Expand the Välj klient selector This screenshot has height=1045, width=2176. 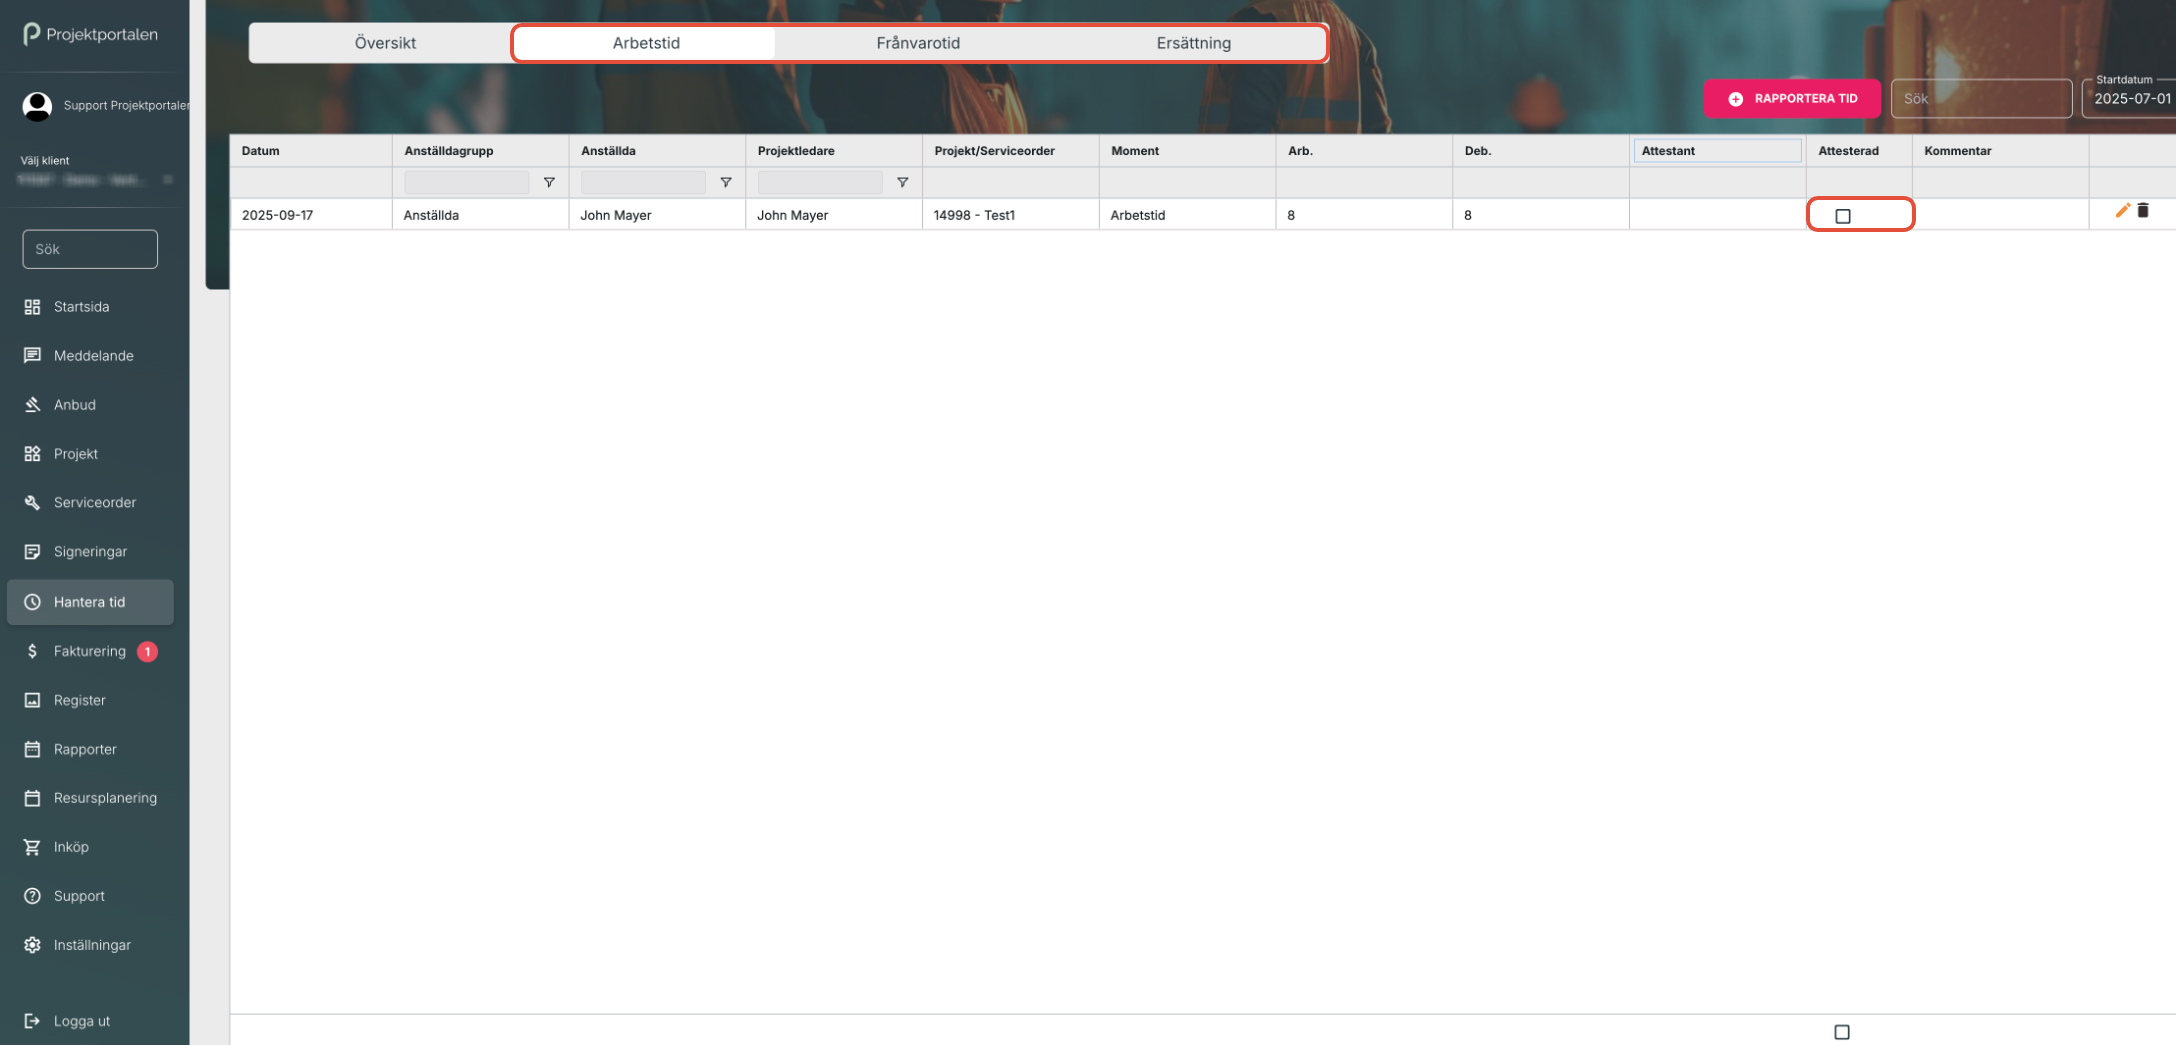pyautogui.click(x=96, y=180)
